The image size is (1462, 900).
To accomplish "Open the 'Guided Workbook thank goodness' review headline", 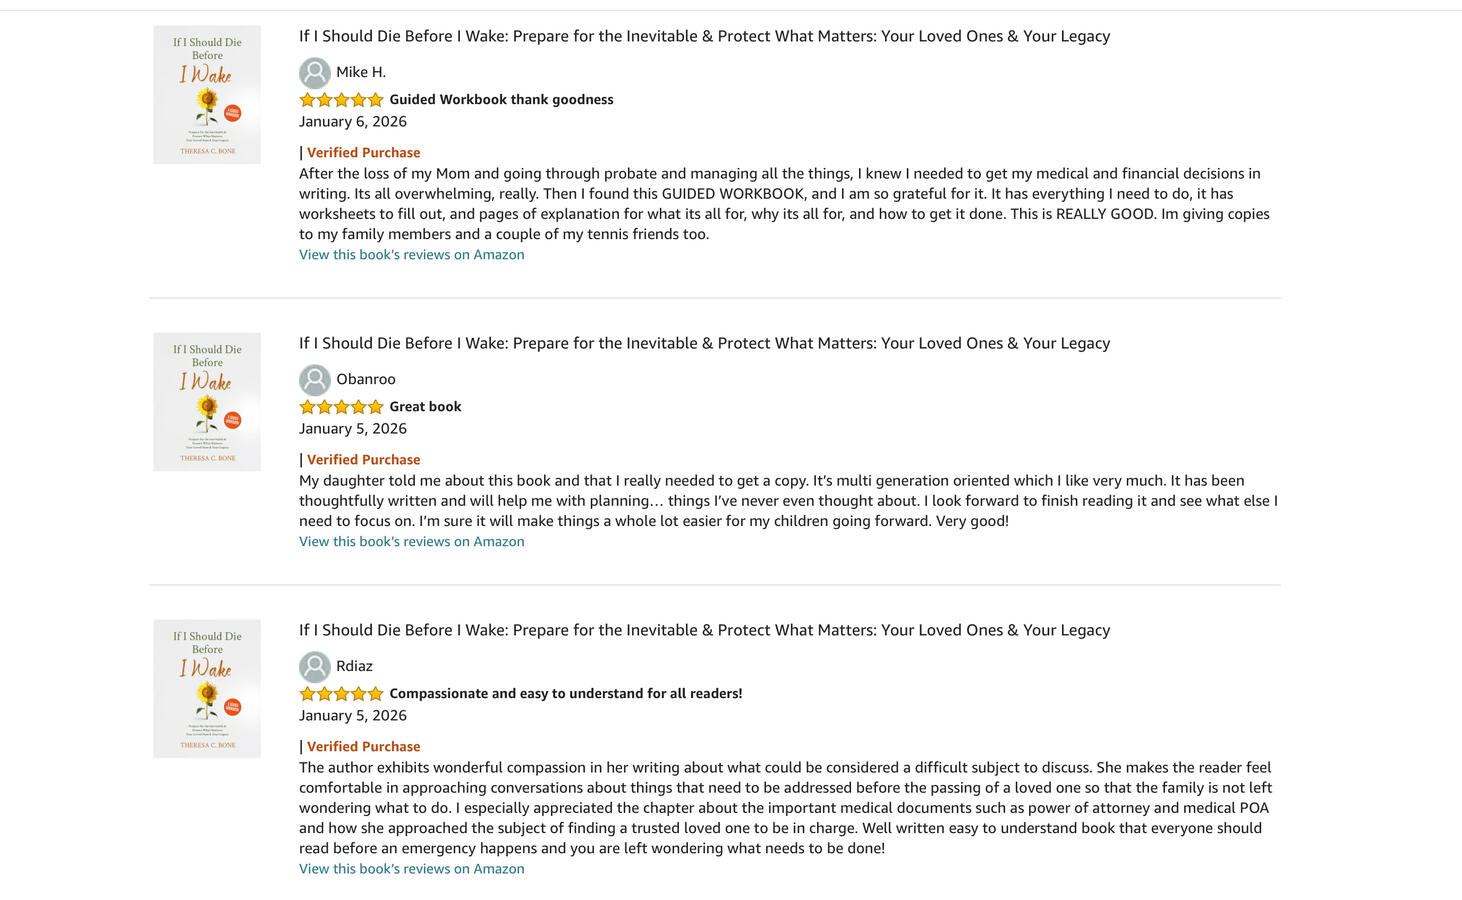I will tap(501, 100).
